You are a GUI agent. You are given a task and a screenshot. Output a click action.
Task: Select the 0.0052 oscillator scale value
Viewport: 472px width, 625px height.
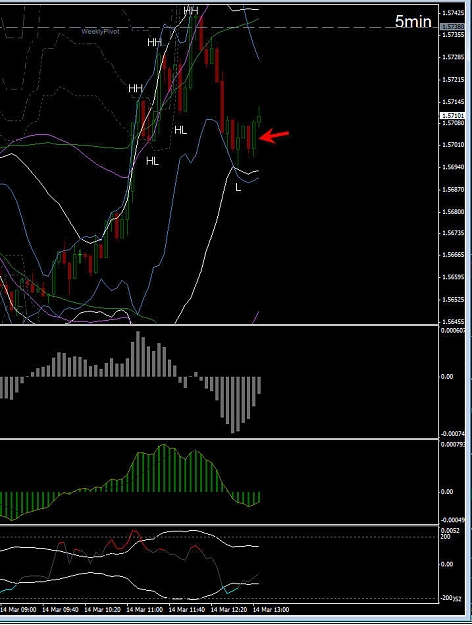[450, 531]
